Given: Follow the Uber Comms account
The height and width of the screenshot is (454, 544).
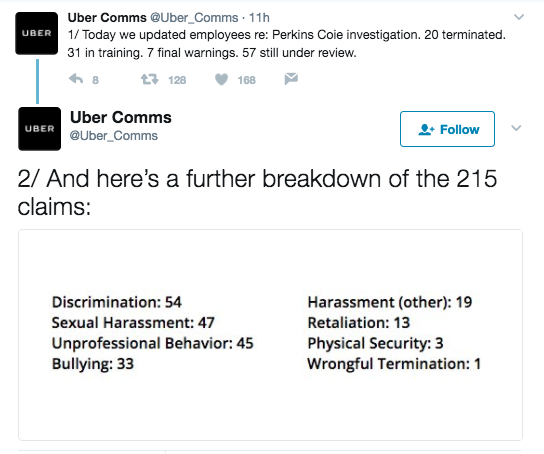Looking at the screenshot, I should pyautogui.click(x=447, y=129).
